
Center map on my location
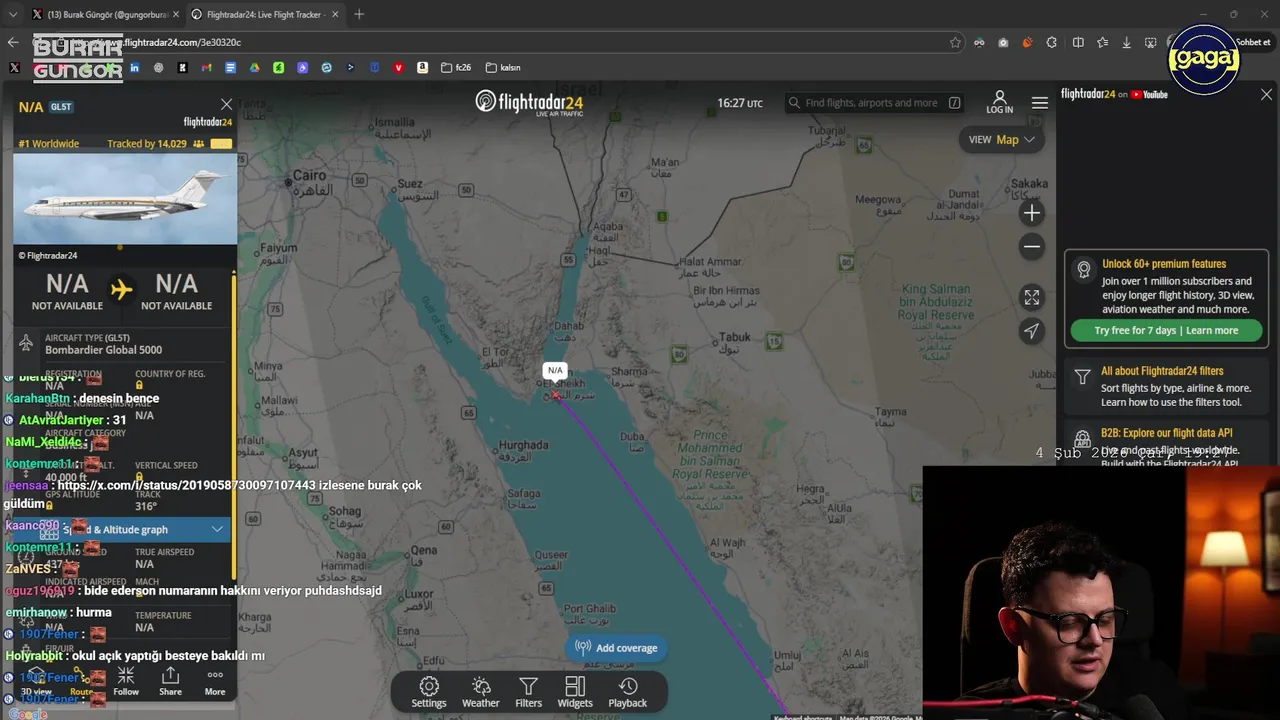pyautogui.click(x=1032, y=331)
